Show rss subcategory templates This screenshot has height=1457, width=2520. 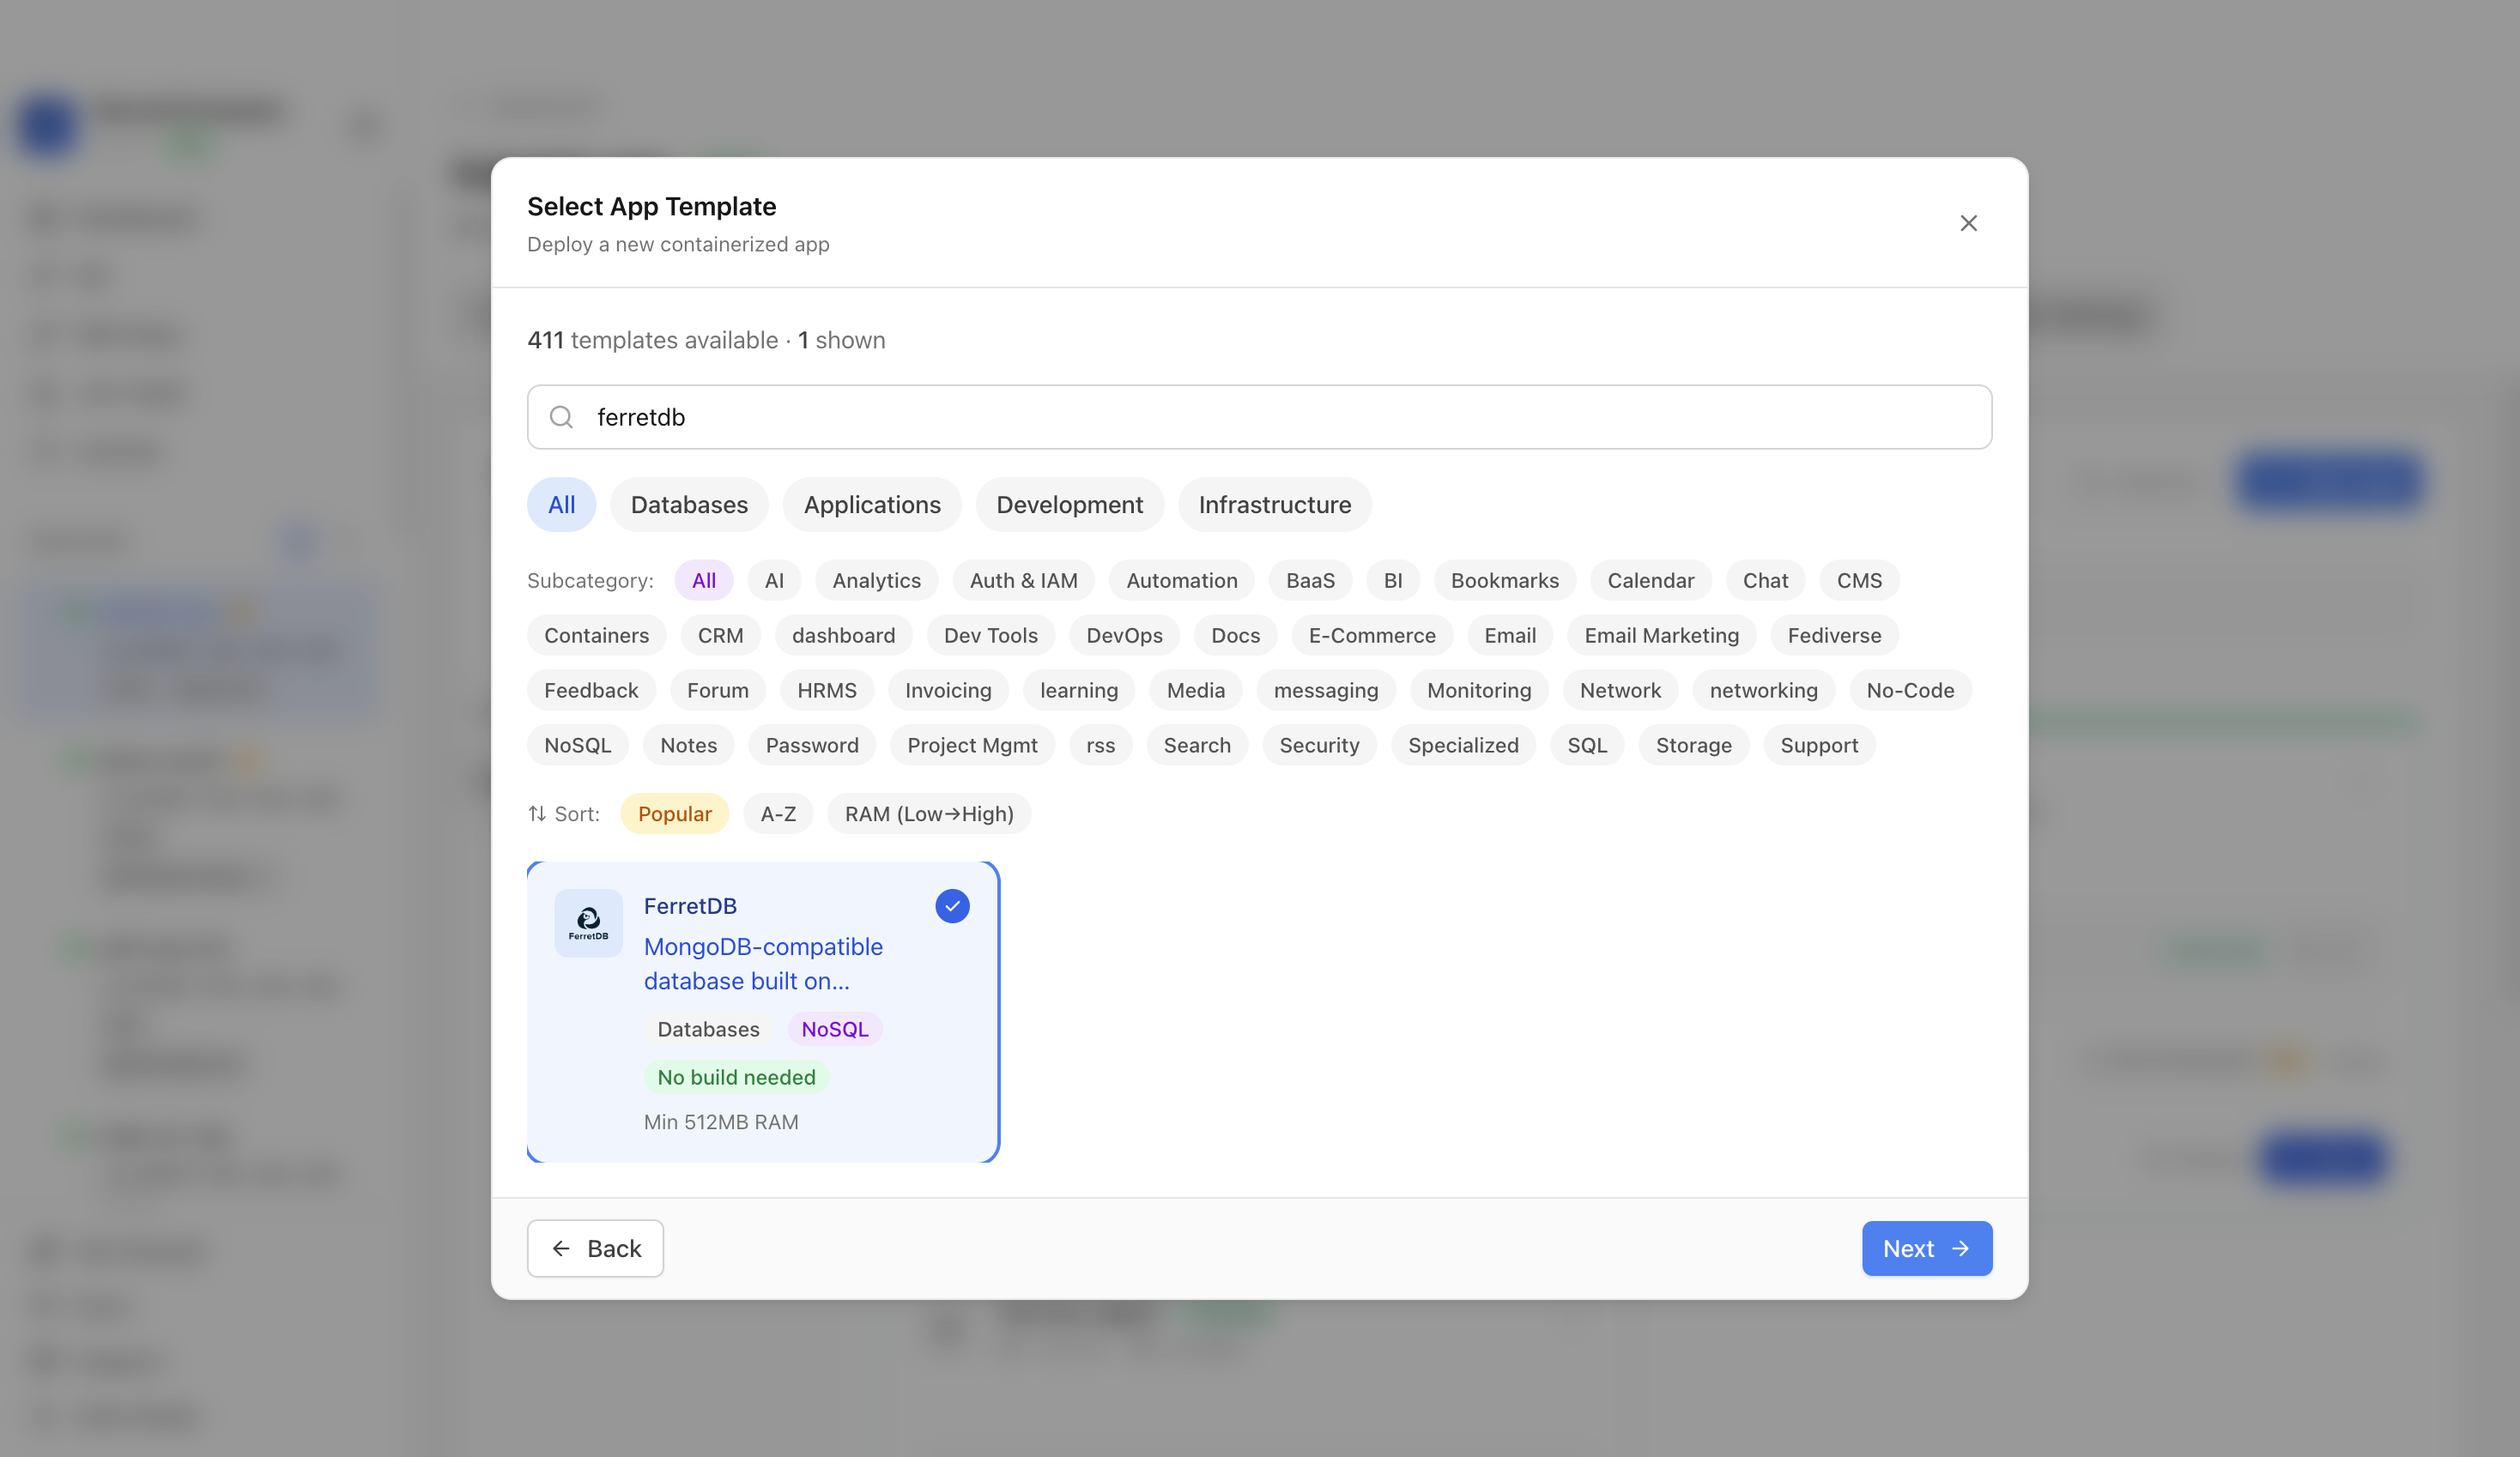coord(1100,746)
